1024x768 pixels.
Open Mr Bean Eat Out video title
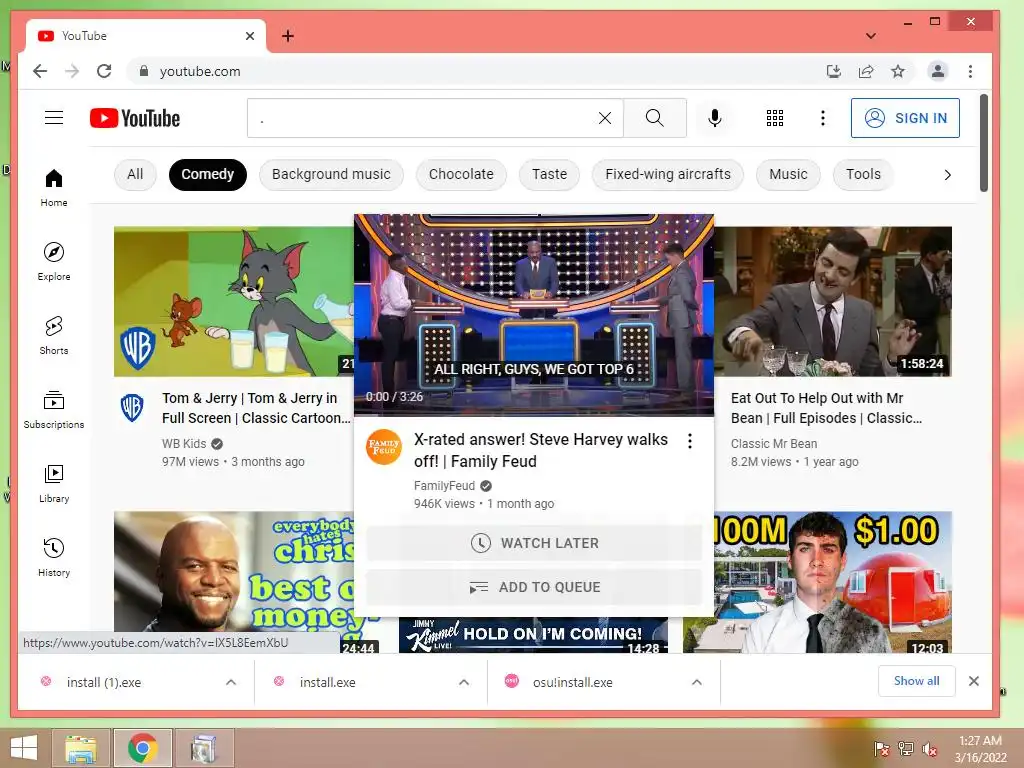coord(826,408)
